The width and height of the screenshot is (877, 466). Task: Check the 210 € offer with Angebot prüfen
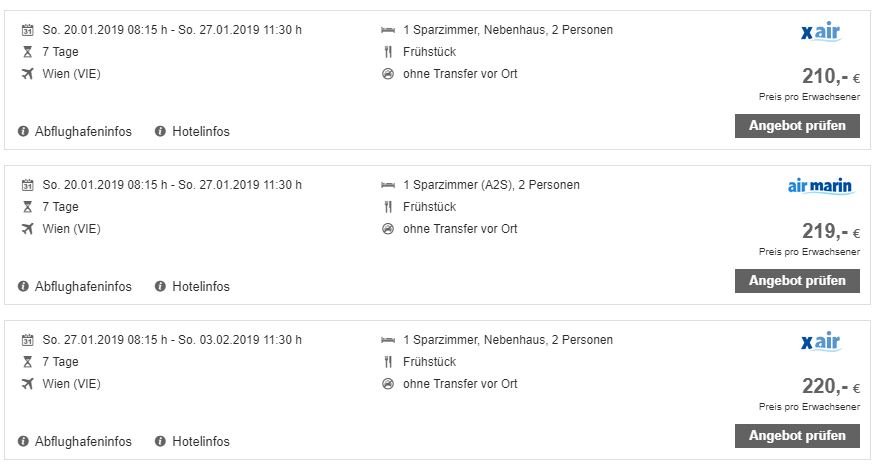pos(797,126)
